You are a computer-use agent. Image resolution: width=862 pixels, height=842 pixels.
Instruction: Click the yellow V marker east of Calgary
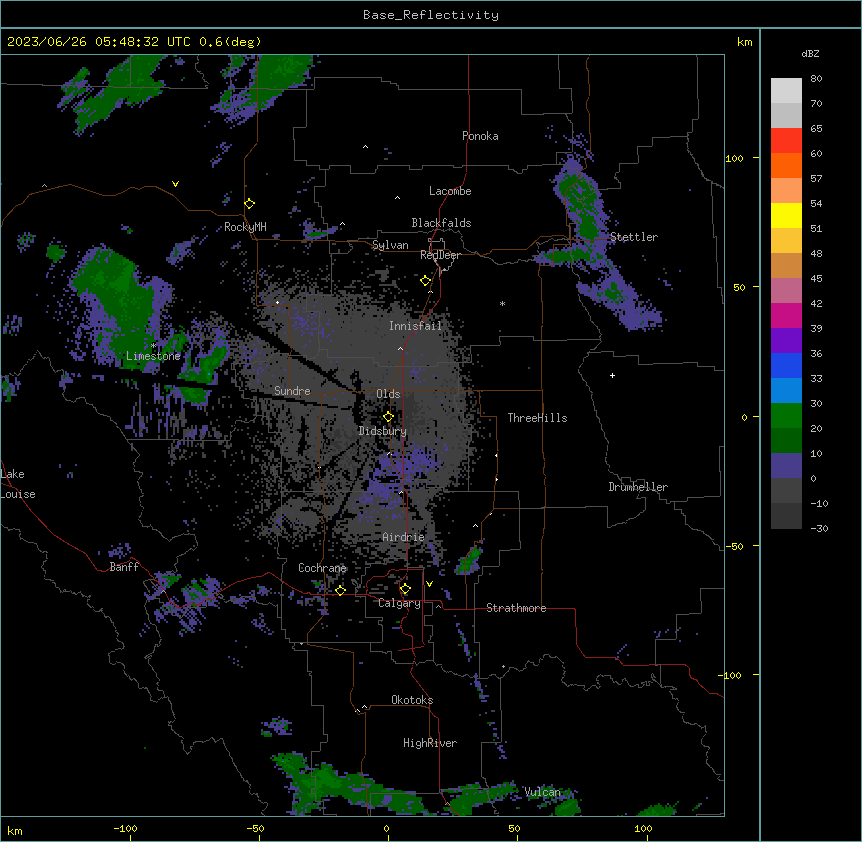pos(429,584)
